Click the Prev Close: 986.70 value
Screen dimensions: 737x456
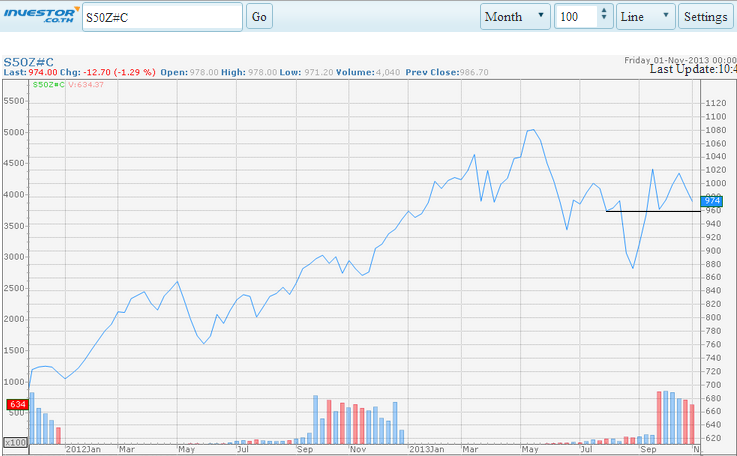474,72
